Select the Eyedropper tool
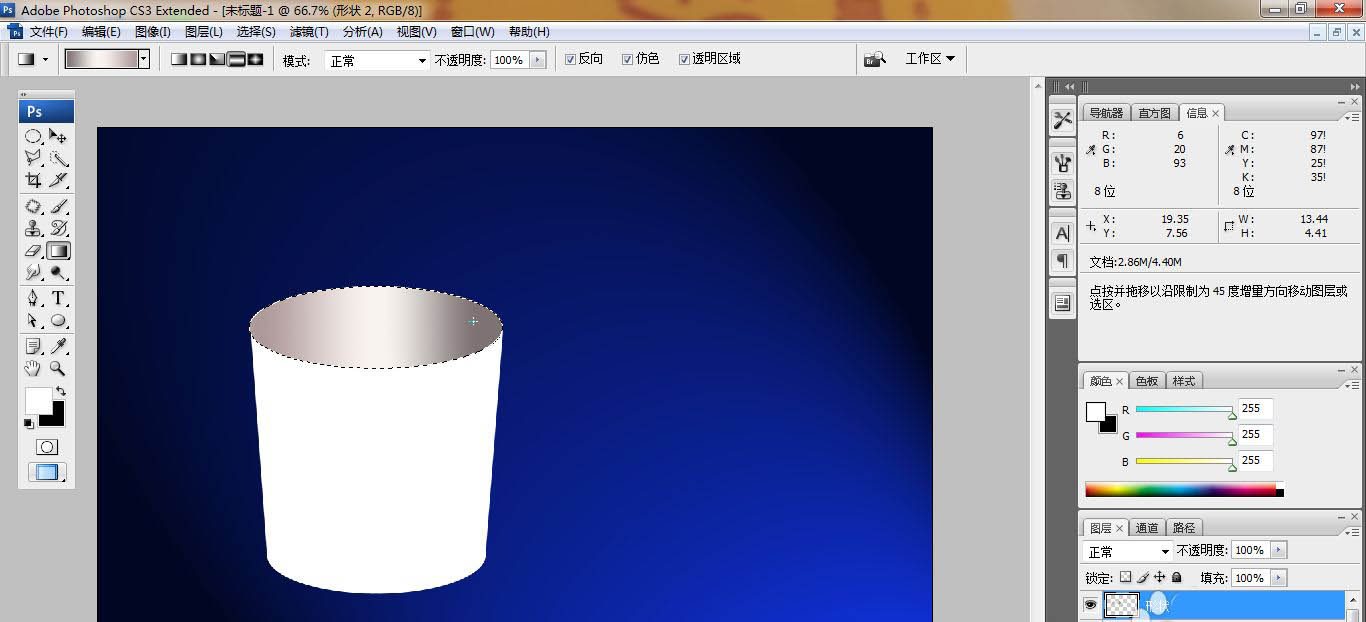The width and height of the screenshot is (1366, 622). 59,346
